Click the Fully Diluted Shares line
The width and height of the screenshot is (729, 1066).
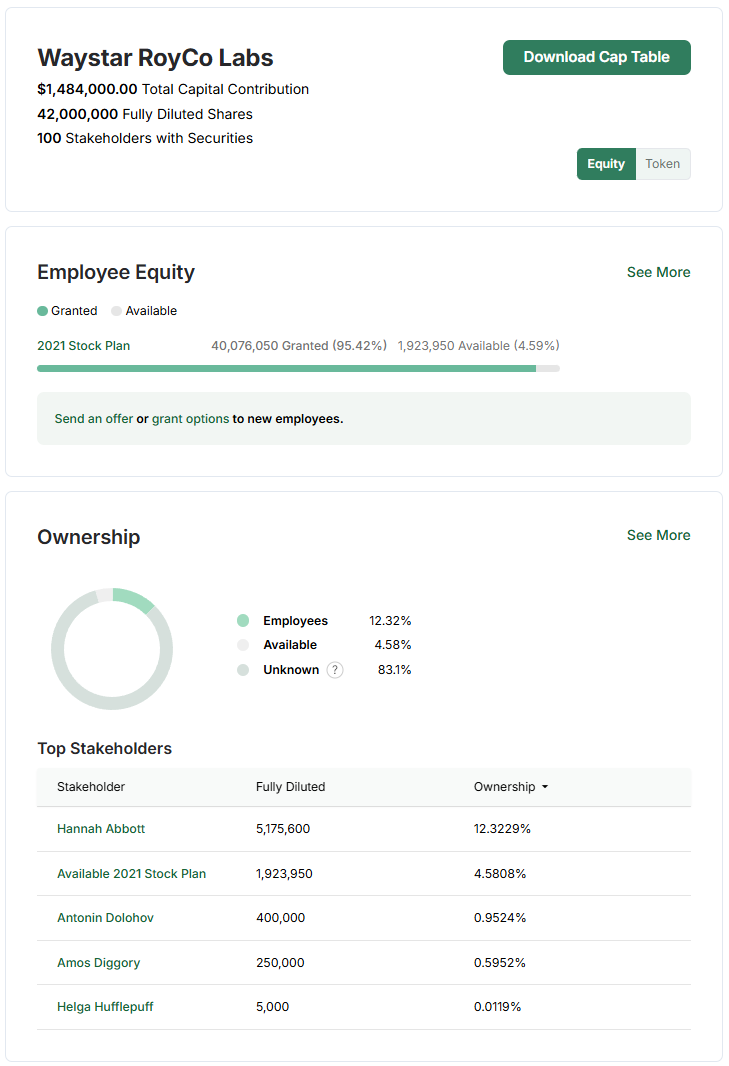(145, 114)
